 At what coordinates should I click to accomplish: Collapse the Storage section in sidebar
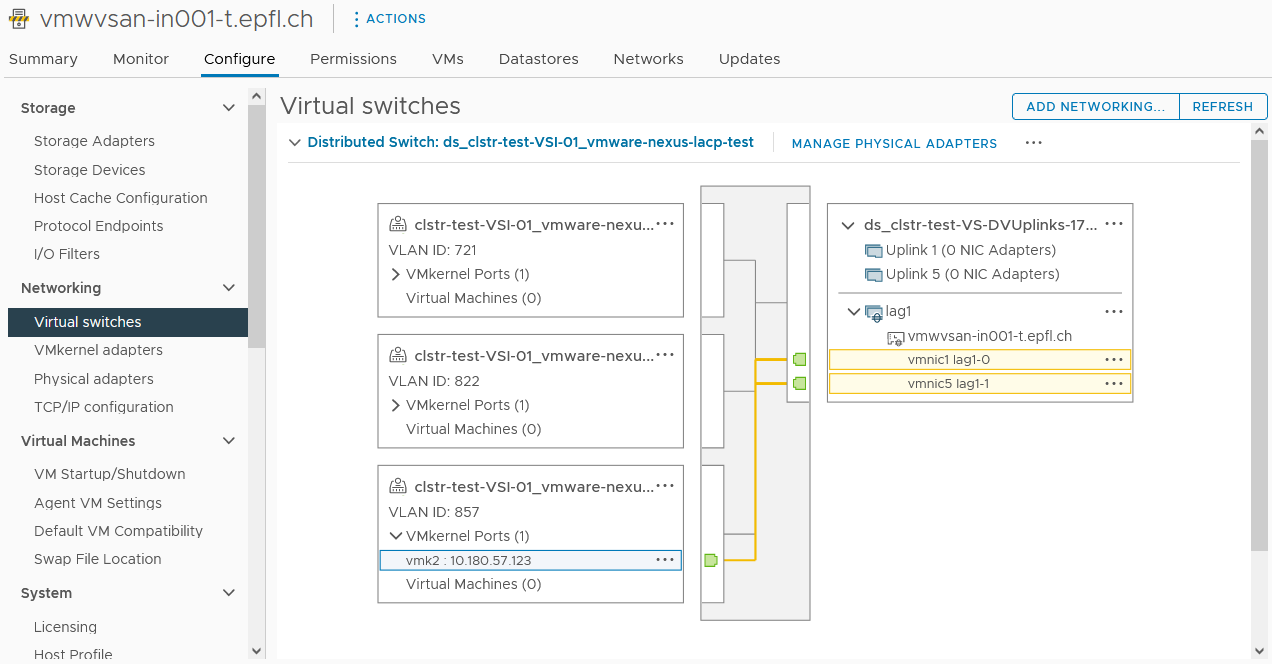coord(229,108)
